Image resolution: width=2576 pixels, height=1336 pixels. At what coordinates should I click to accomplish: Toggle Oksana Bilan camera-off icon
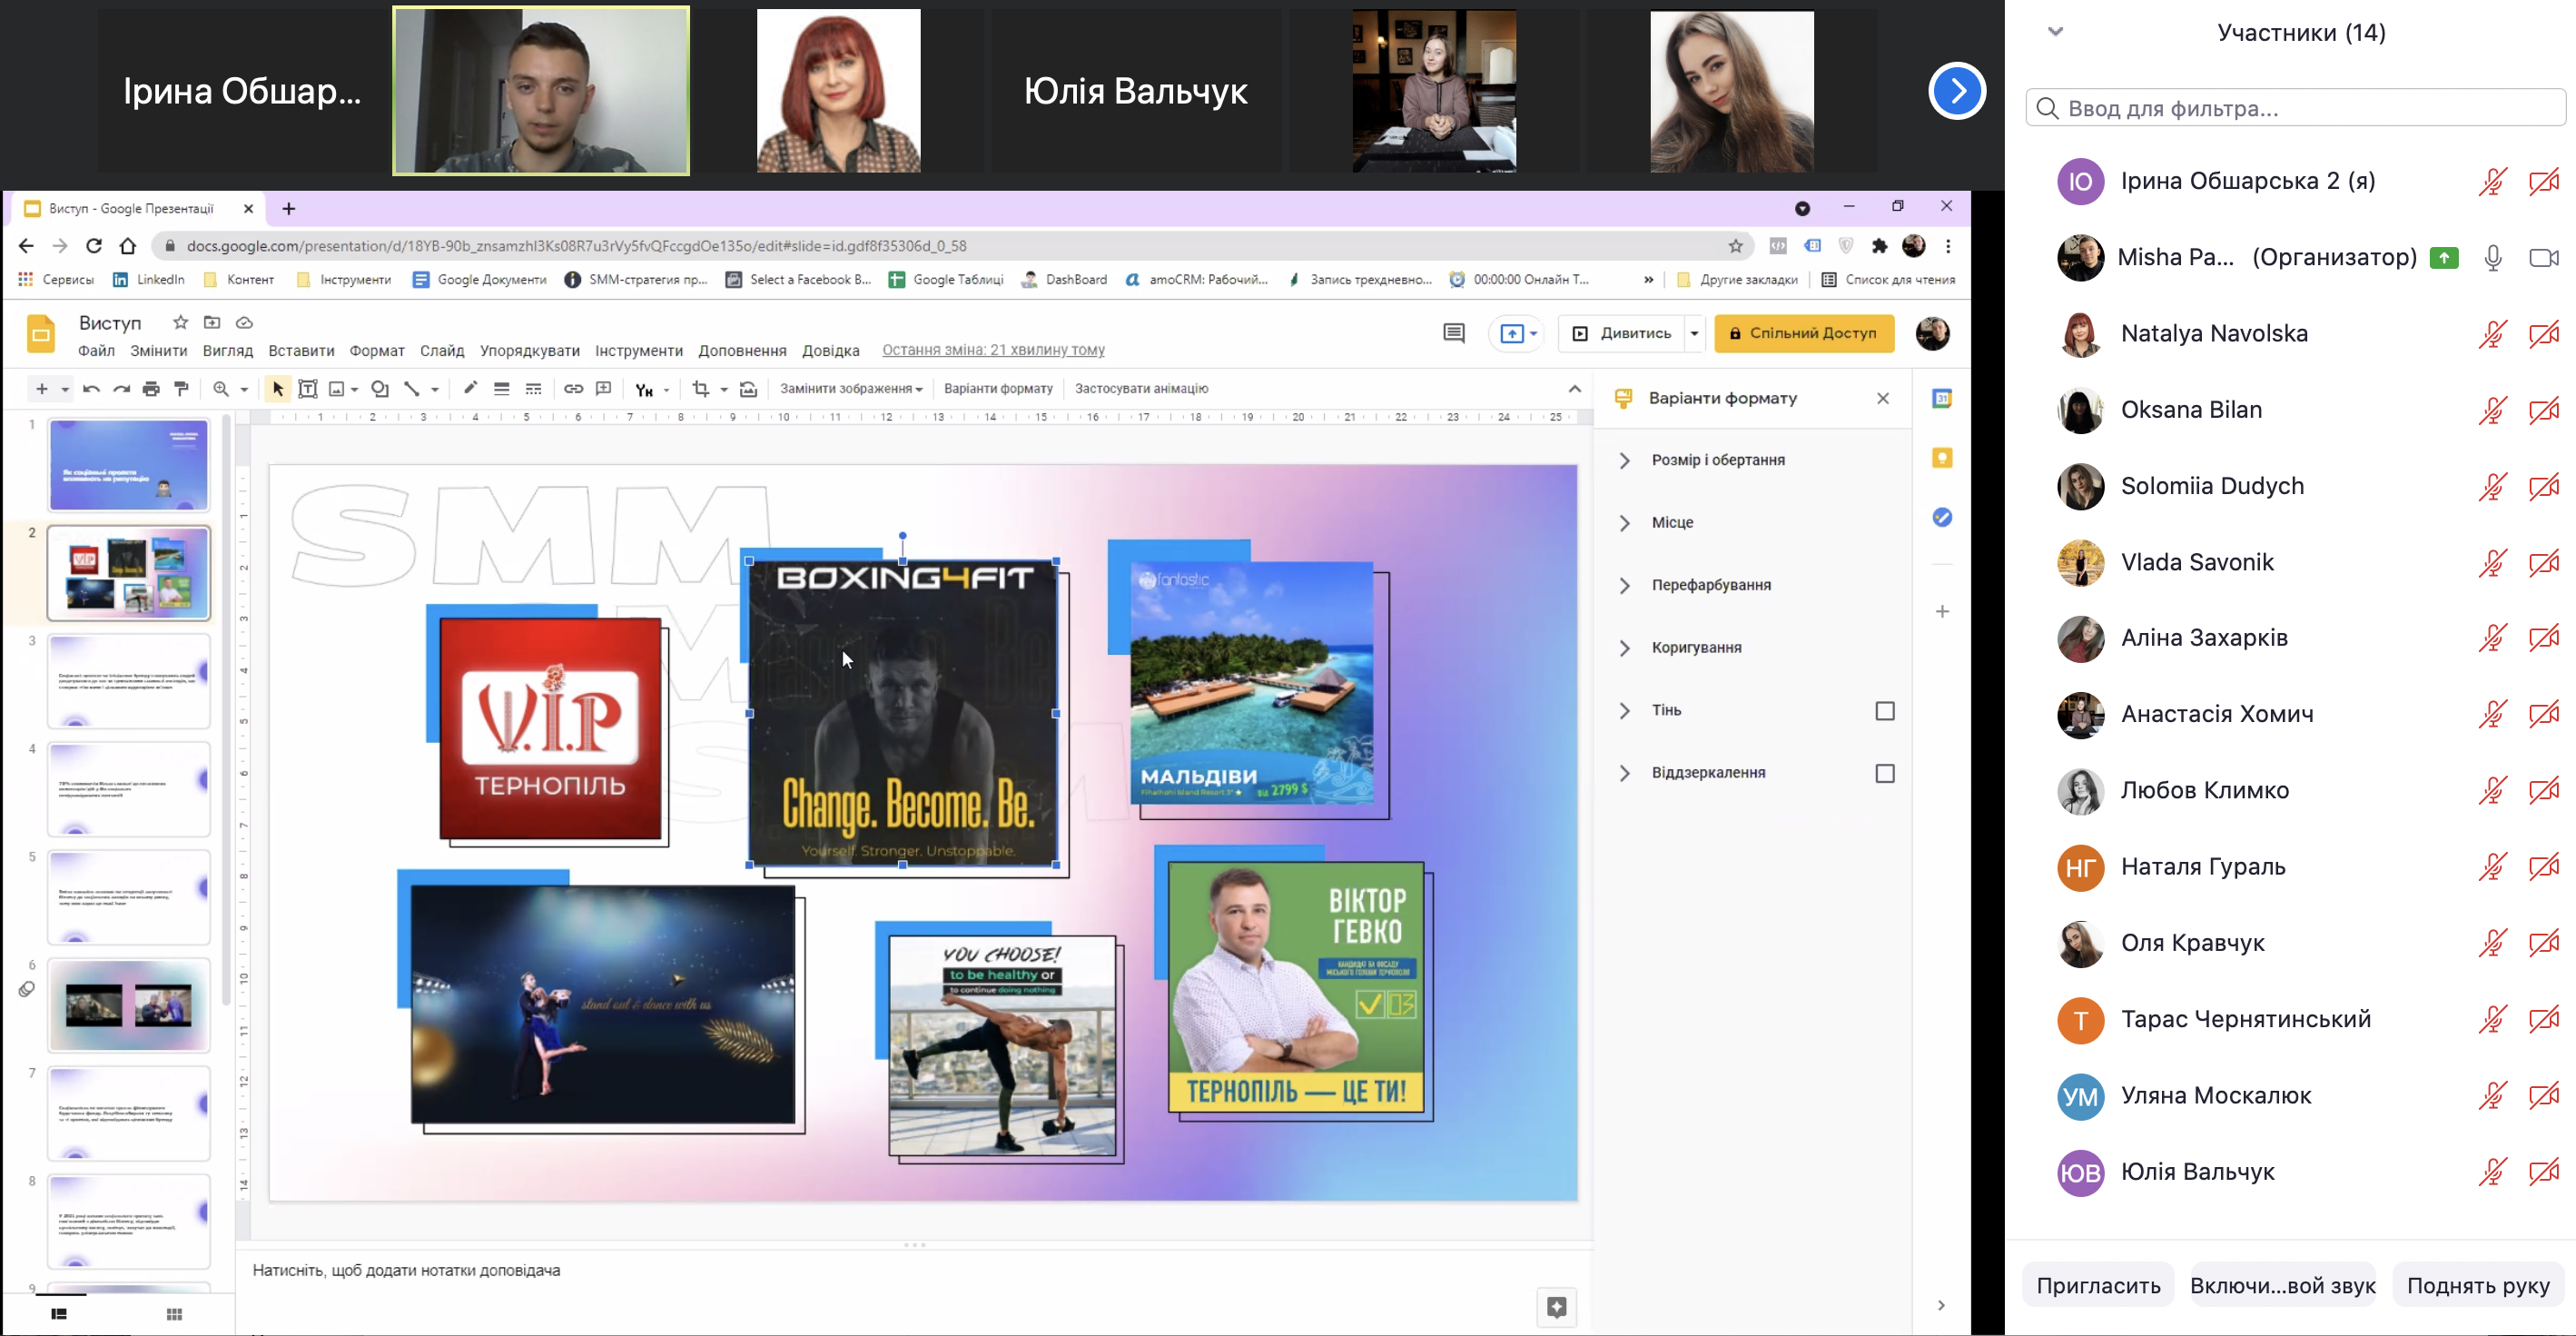click(2544, 410)
